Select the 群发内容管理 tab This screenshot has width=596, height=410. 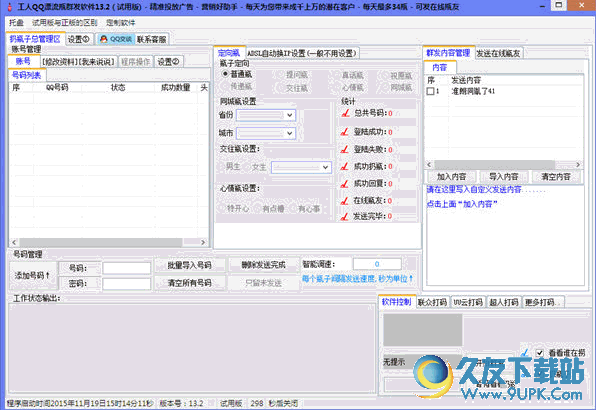[x=448, y=53]
